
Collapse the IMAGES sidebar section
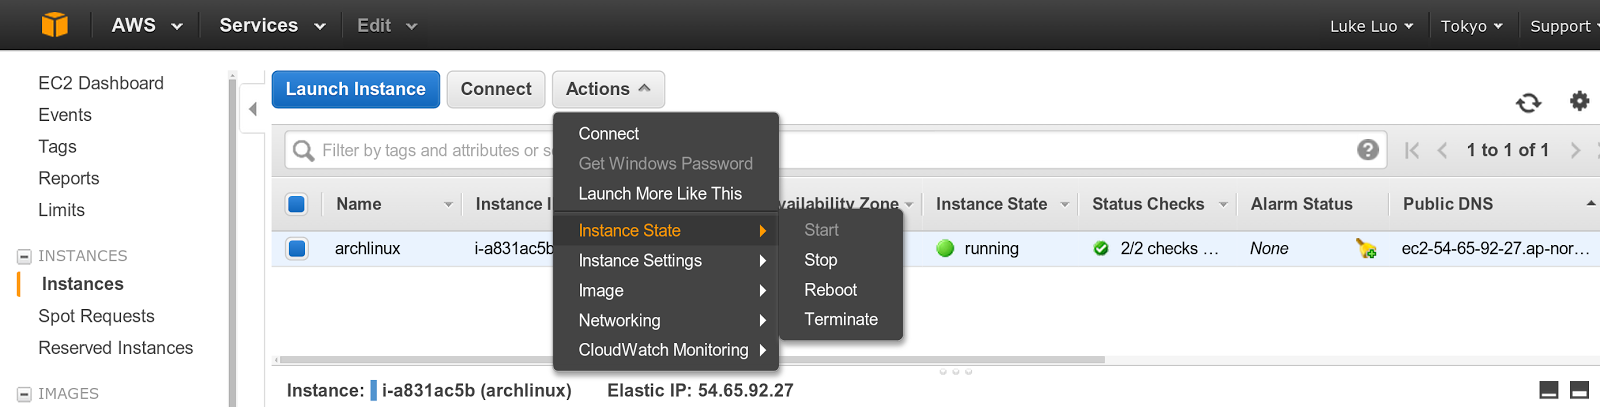(24, 394)
